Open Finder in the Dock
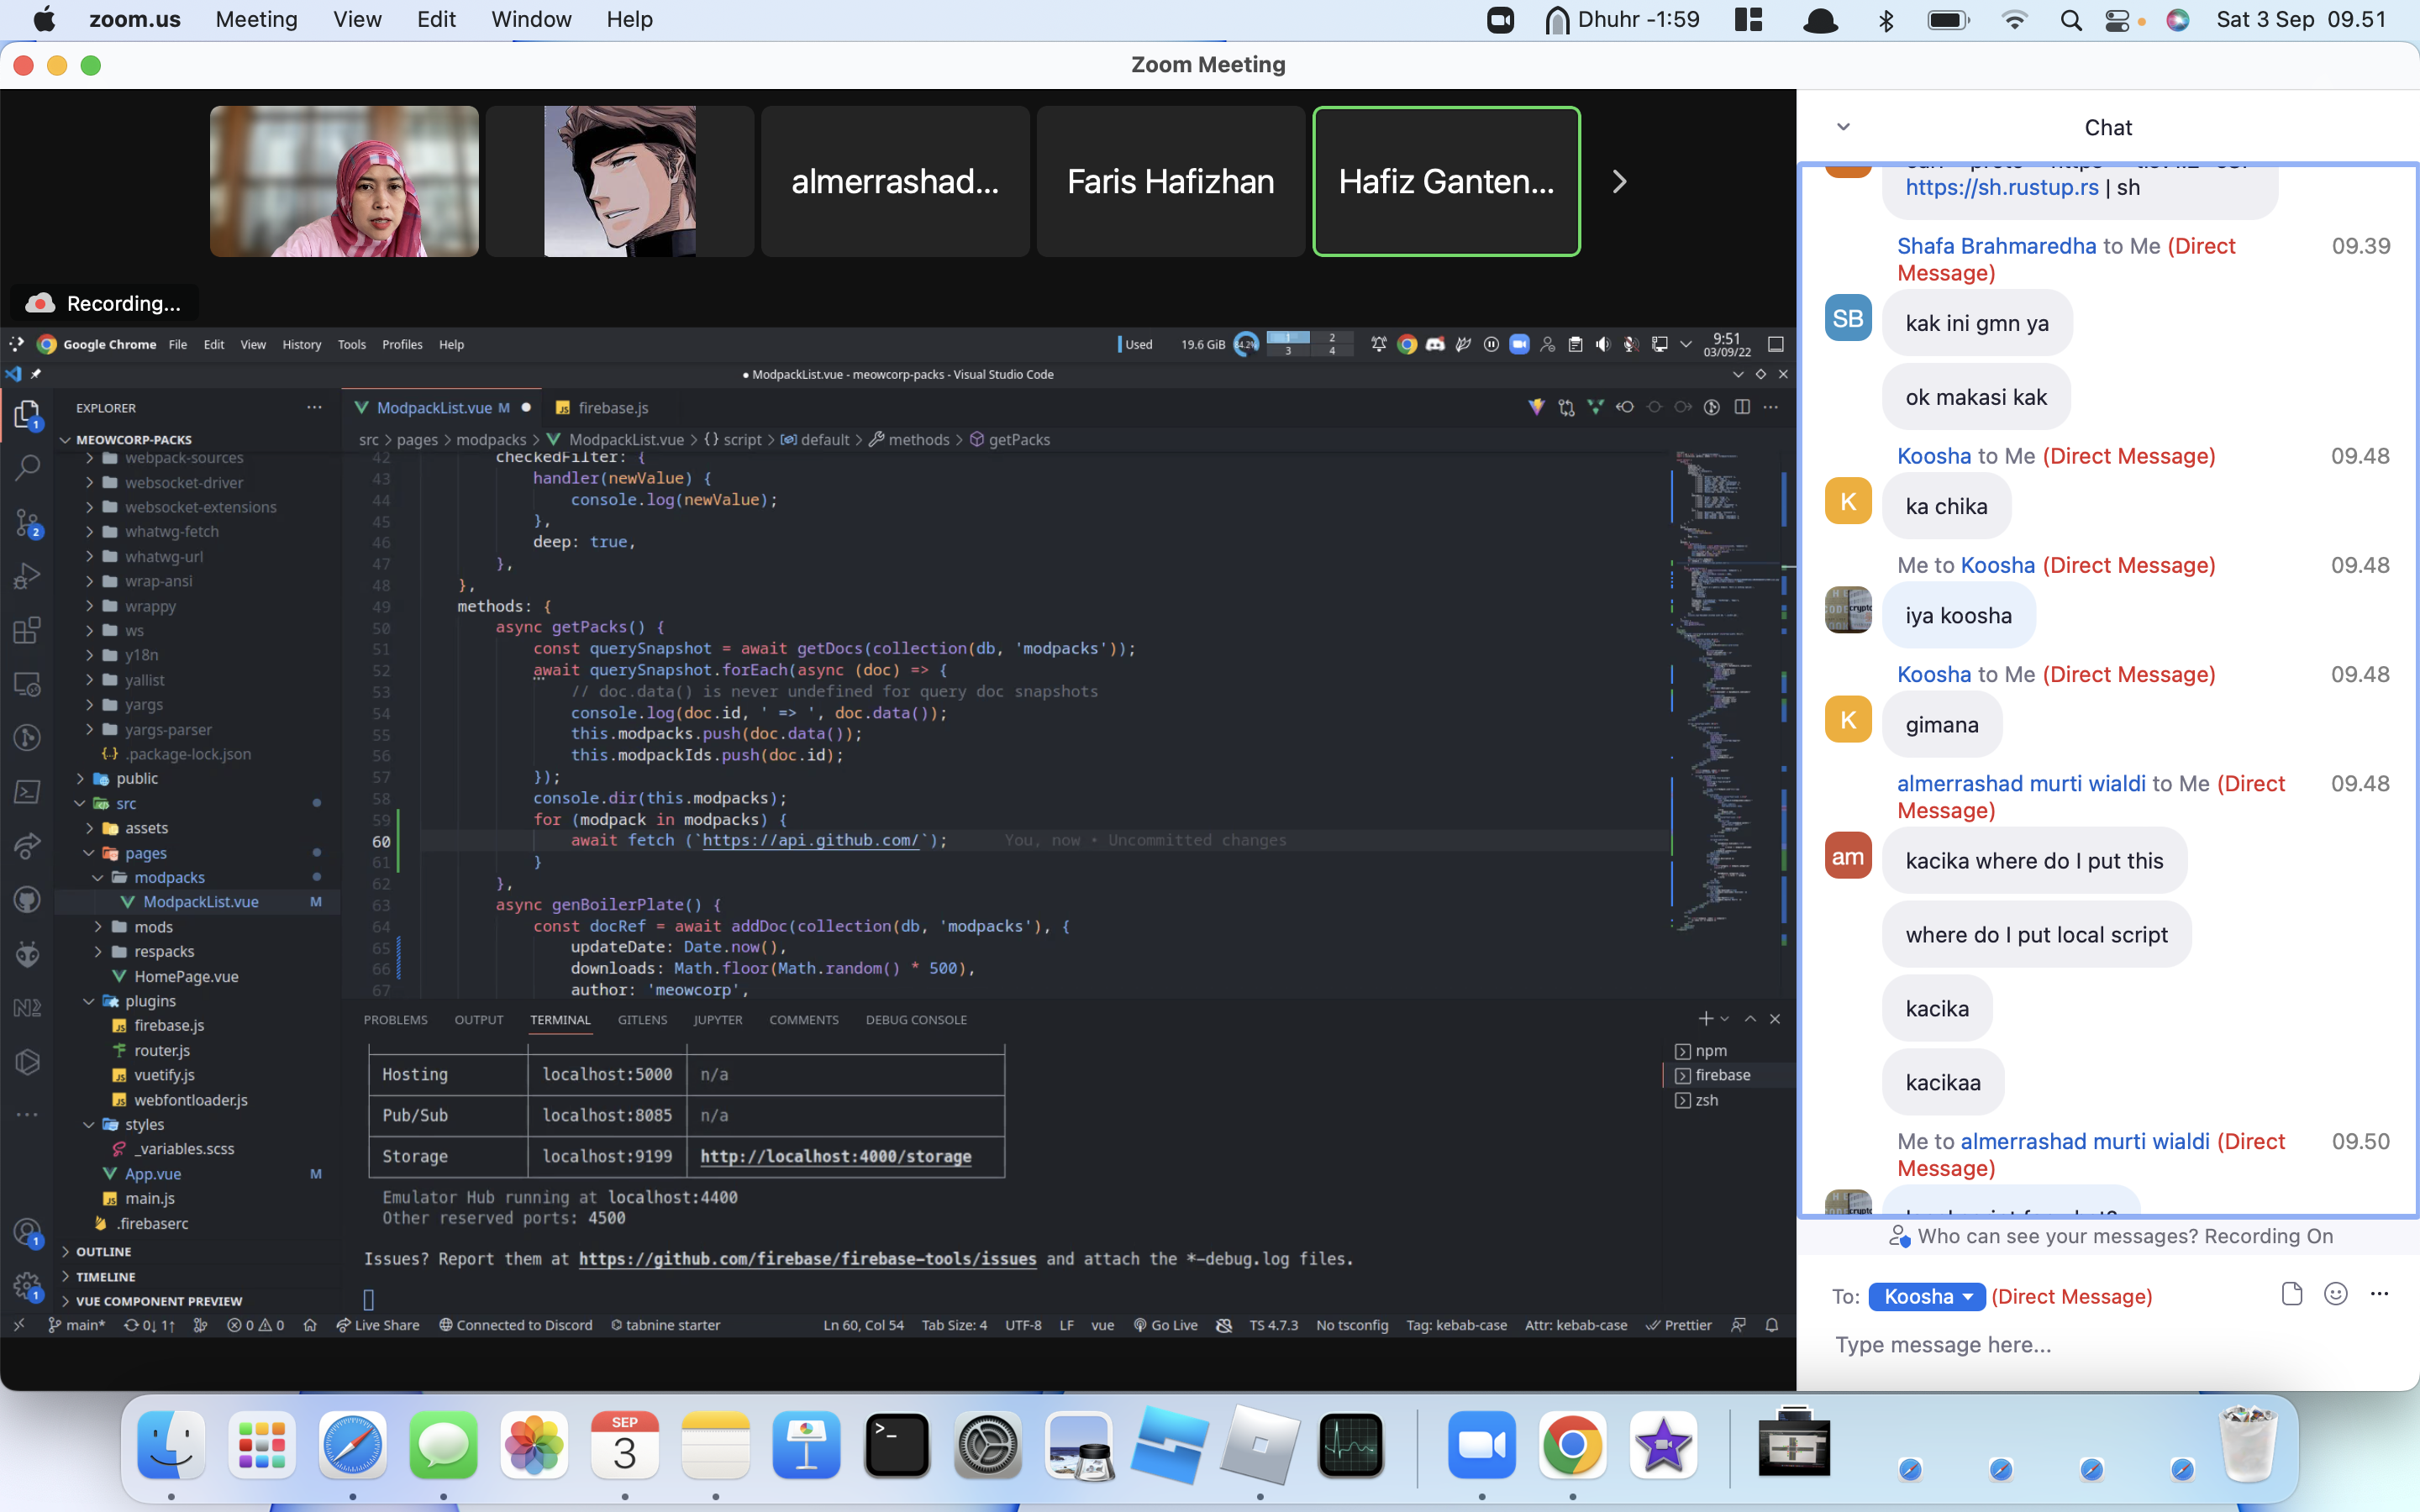The image size is (2420, 1512). pos(171,1445)
